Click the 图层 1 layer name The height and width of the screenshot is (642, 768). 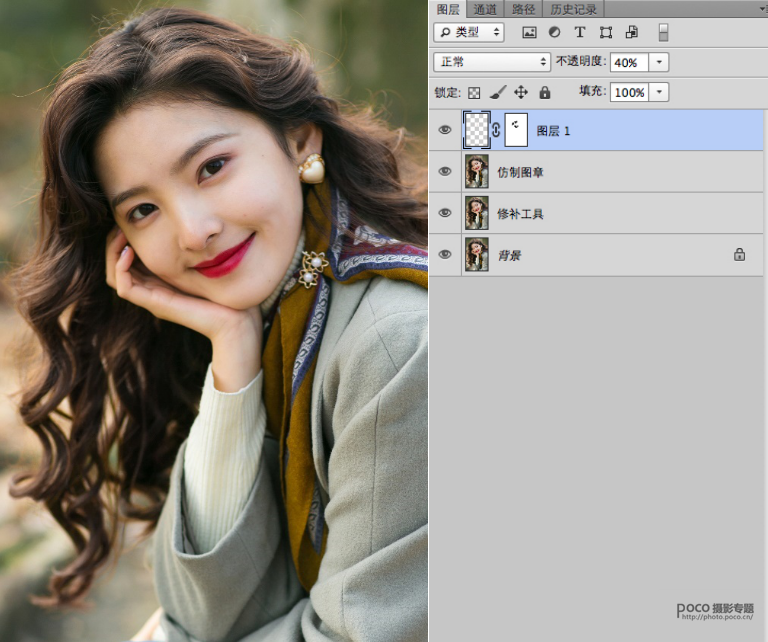[x=553, y=131]
